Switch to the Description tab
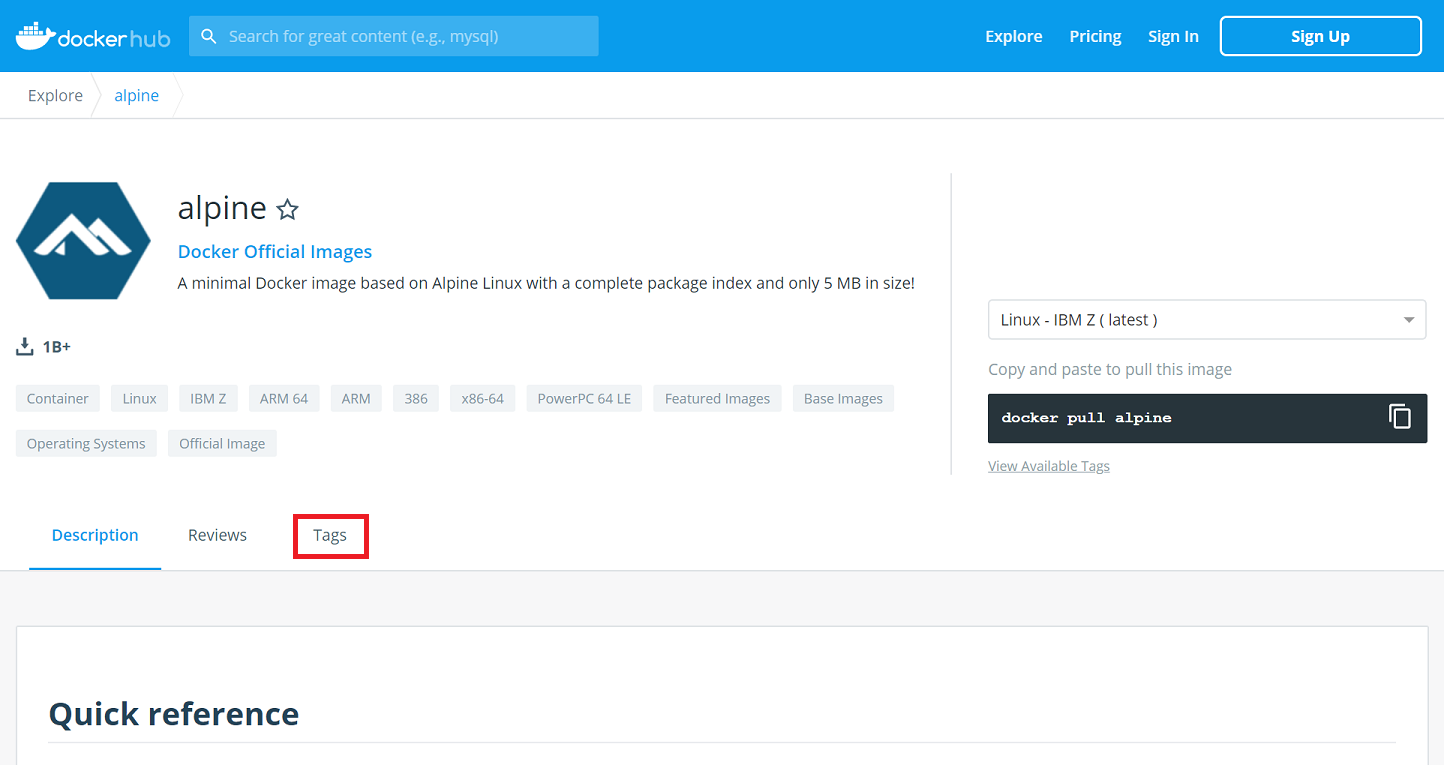1444x765 pixels. [95, 535]
